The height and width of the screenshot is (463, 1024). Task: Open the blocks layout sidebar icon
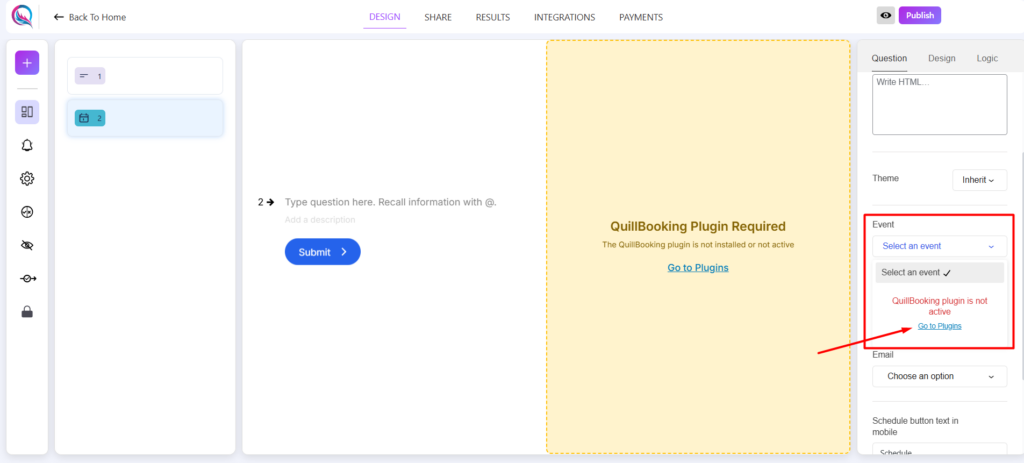pos(27,112)
